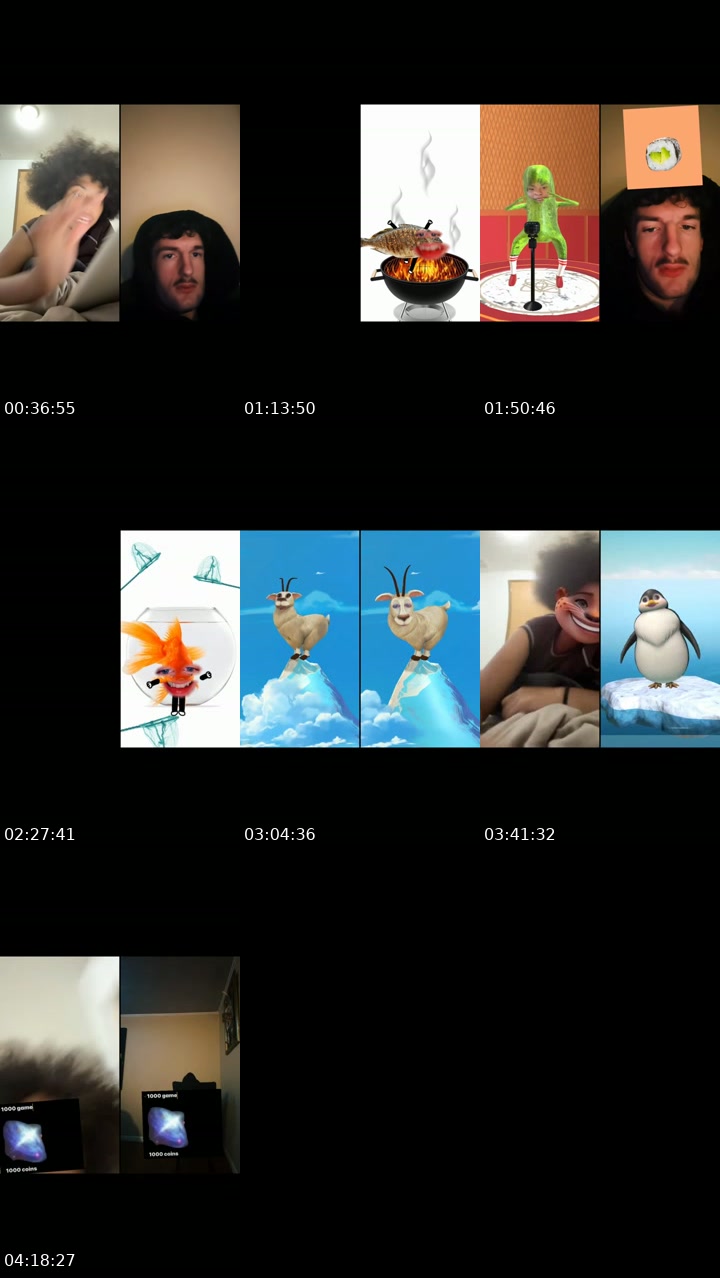Viewport: 720px width, 1278px height.
Task: Select the green pickle character dancing thumbnail
Action: click(x=540, y=213)
